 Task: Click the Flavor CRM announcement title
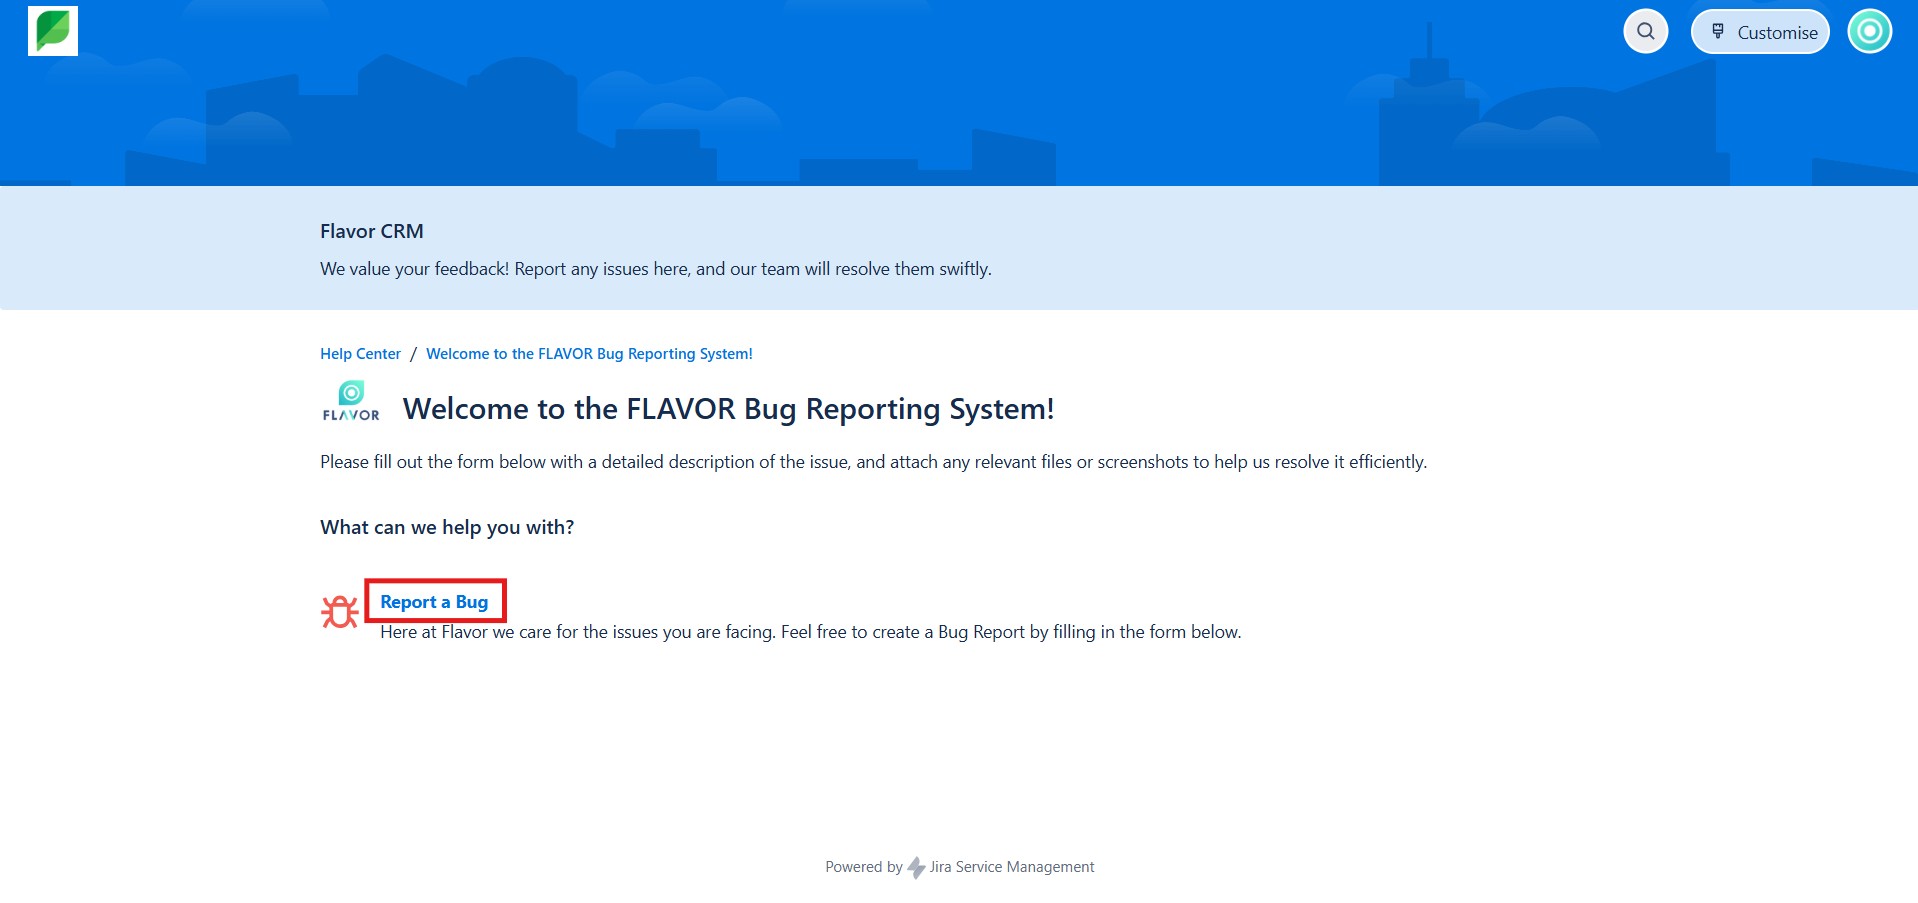(x=372, y=231)
